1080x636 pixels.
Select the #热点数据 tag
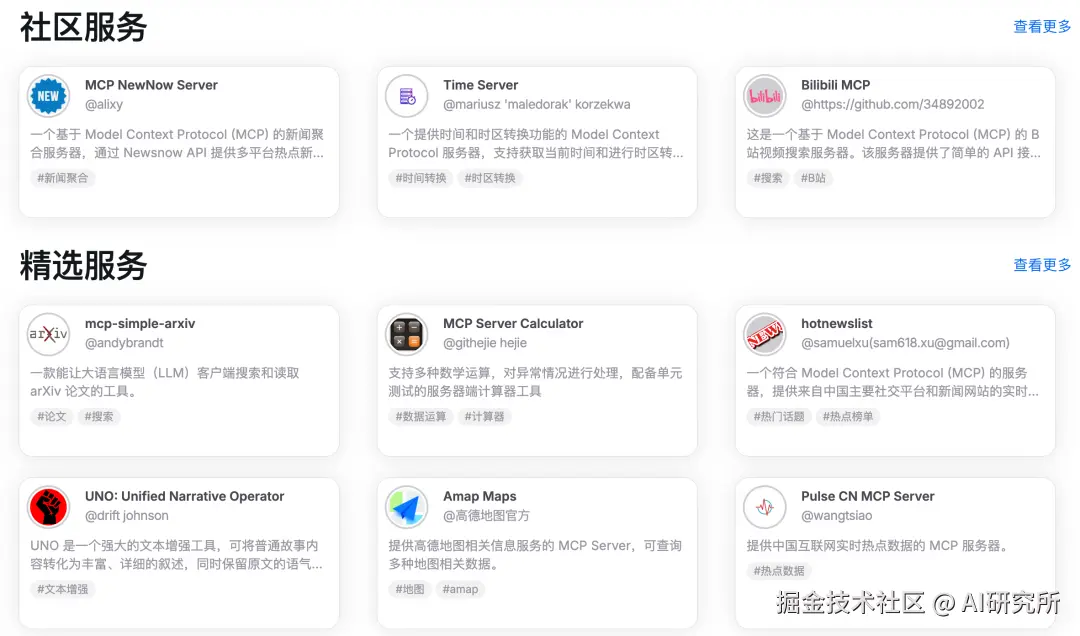pyautogui.click(x=779, y=571)
